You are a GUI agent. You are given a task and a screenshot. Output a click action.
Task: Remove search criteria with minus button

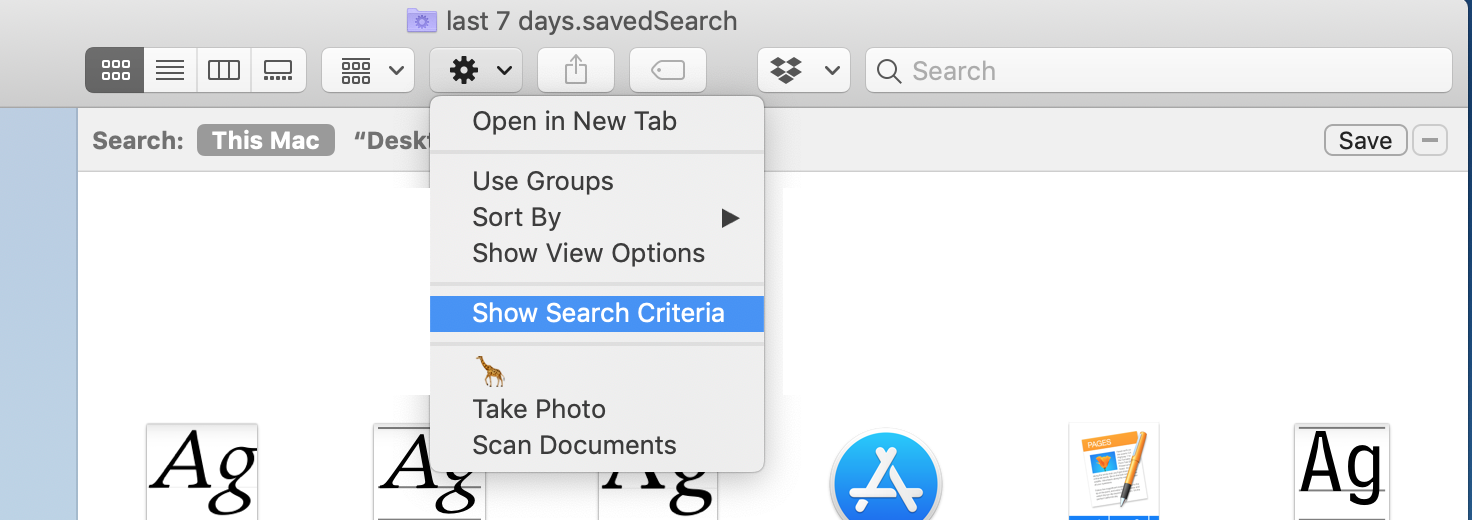[1430, 141]
